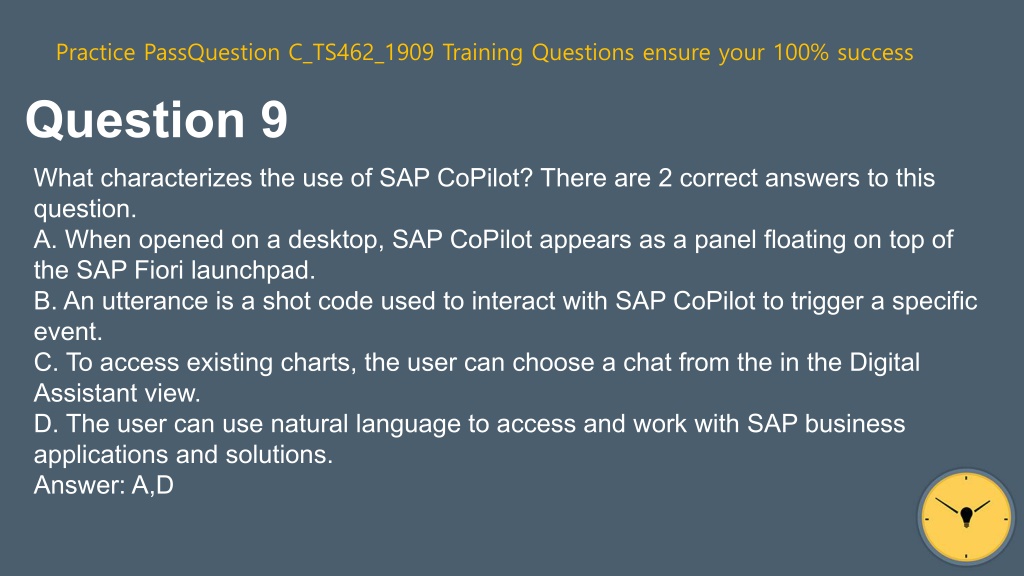This screenshot has height=576, width=1024.
Task: Select option B about an utterance
Action: tap(505, 316)
